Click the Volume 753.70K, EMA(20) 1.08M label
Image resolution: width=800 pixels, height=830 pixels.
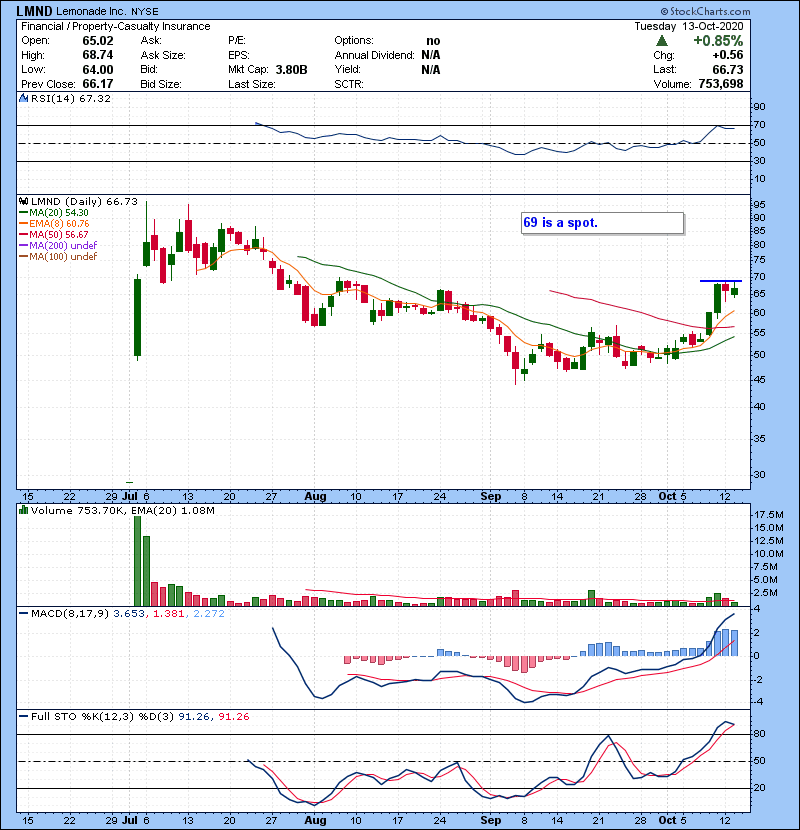[x=122, y=511]
